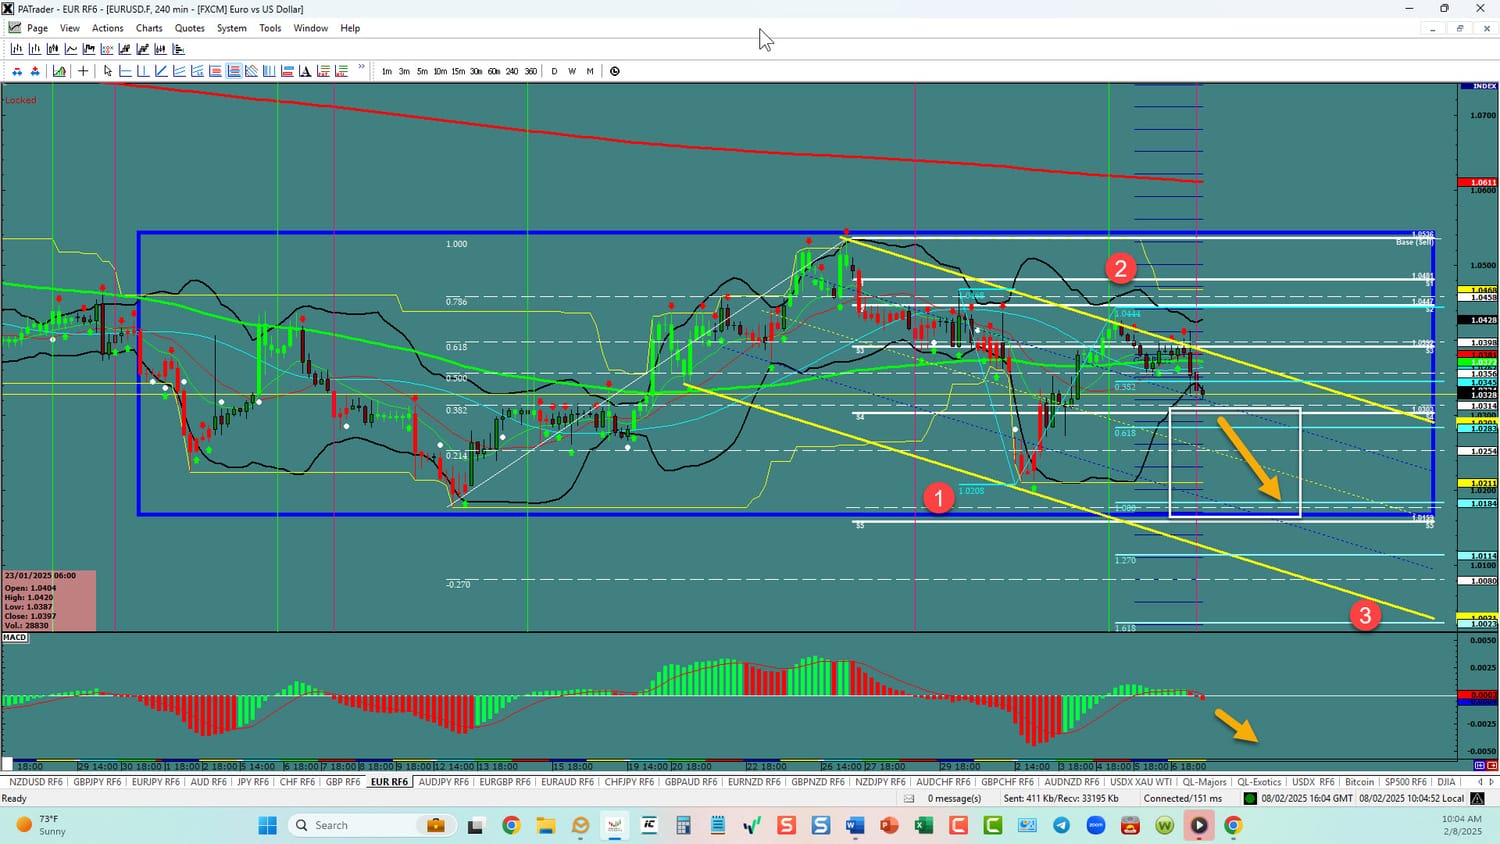Click the envelope messages icon in status bar

[909, 798]
